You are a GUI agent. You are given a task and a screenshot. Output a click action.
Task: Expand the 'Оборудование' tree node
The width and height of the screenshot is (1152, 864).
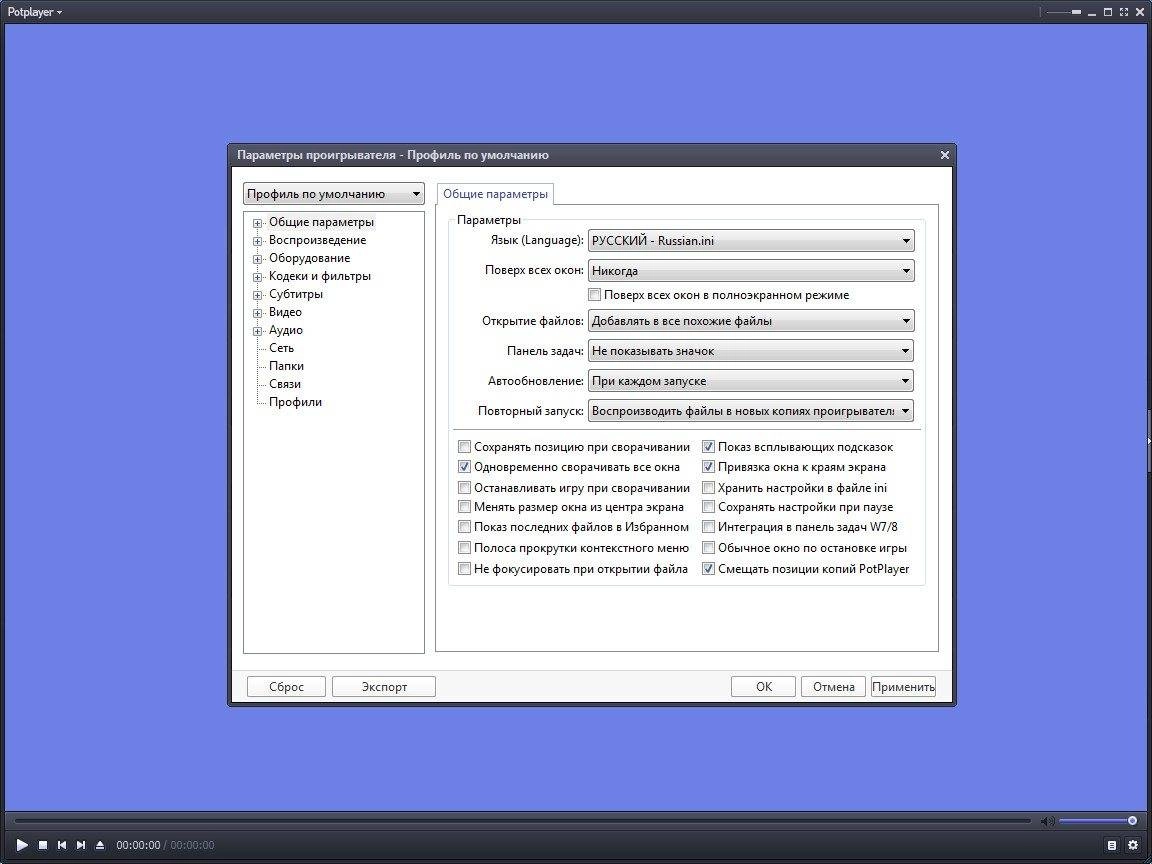[257, 259]
